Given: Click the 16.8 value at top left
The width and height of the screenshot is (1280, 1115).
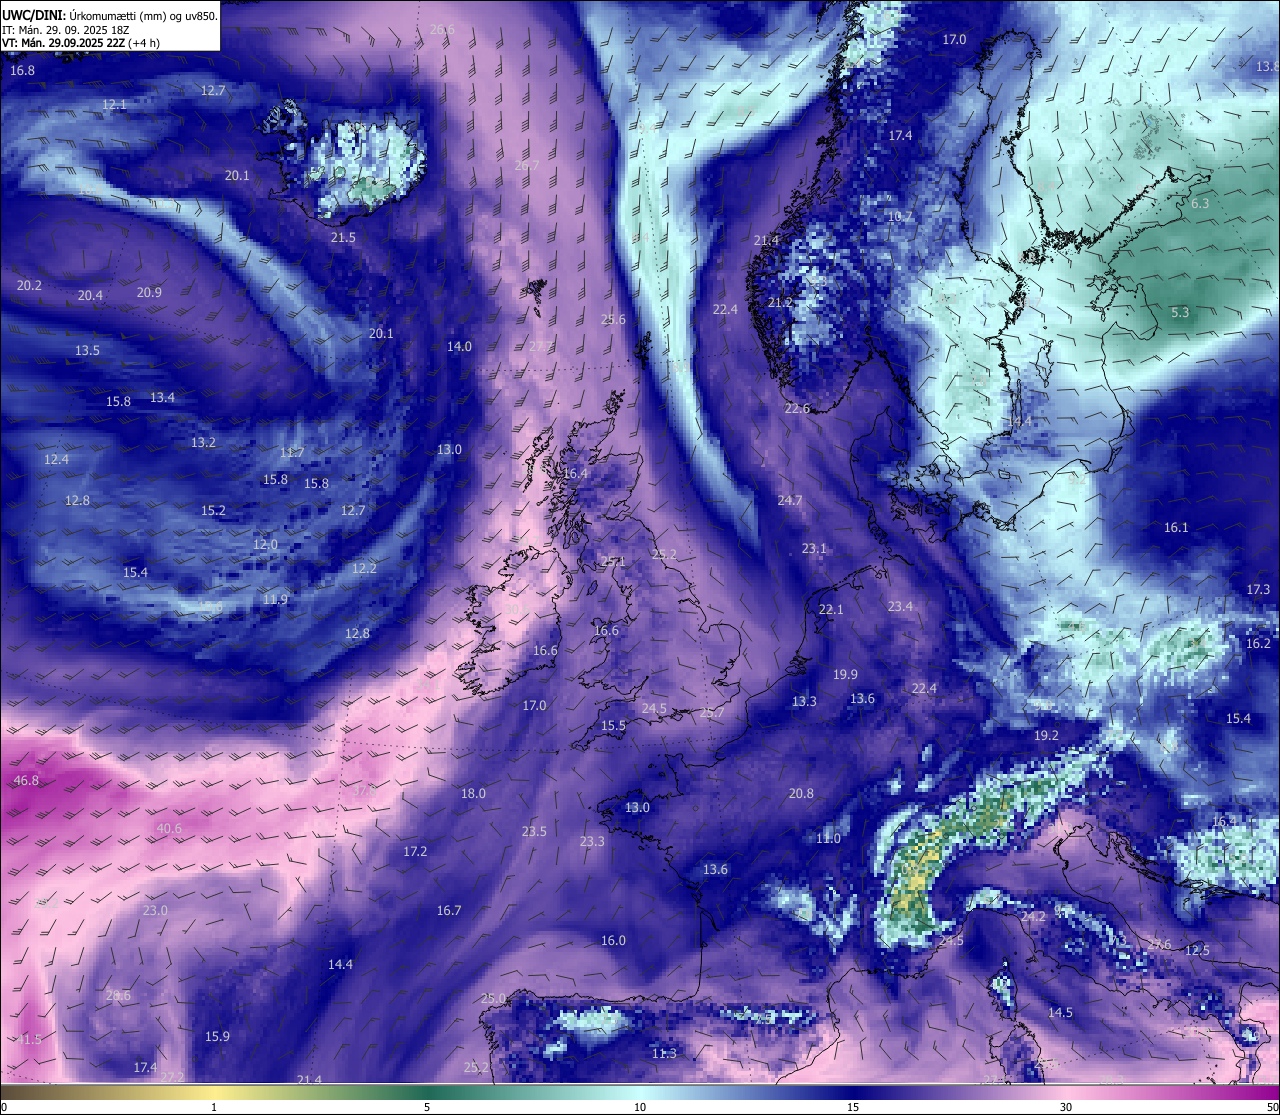Looking at the screenshot, I should click(x=22, y=71).
